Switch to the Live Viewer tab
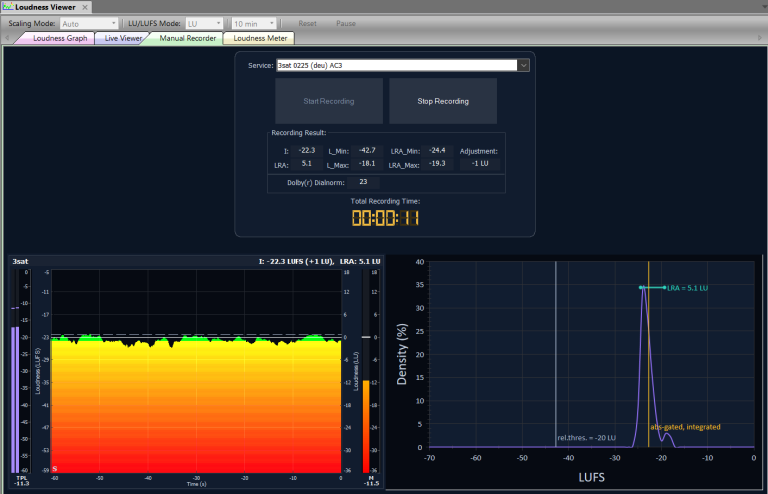 pyautogui.click(x=123, y=38)
